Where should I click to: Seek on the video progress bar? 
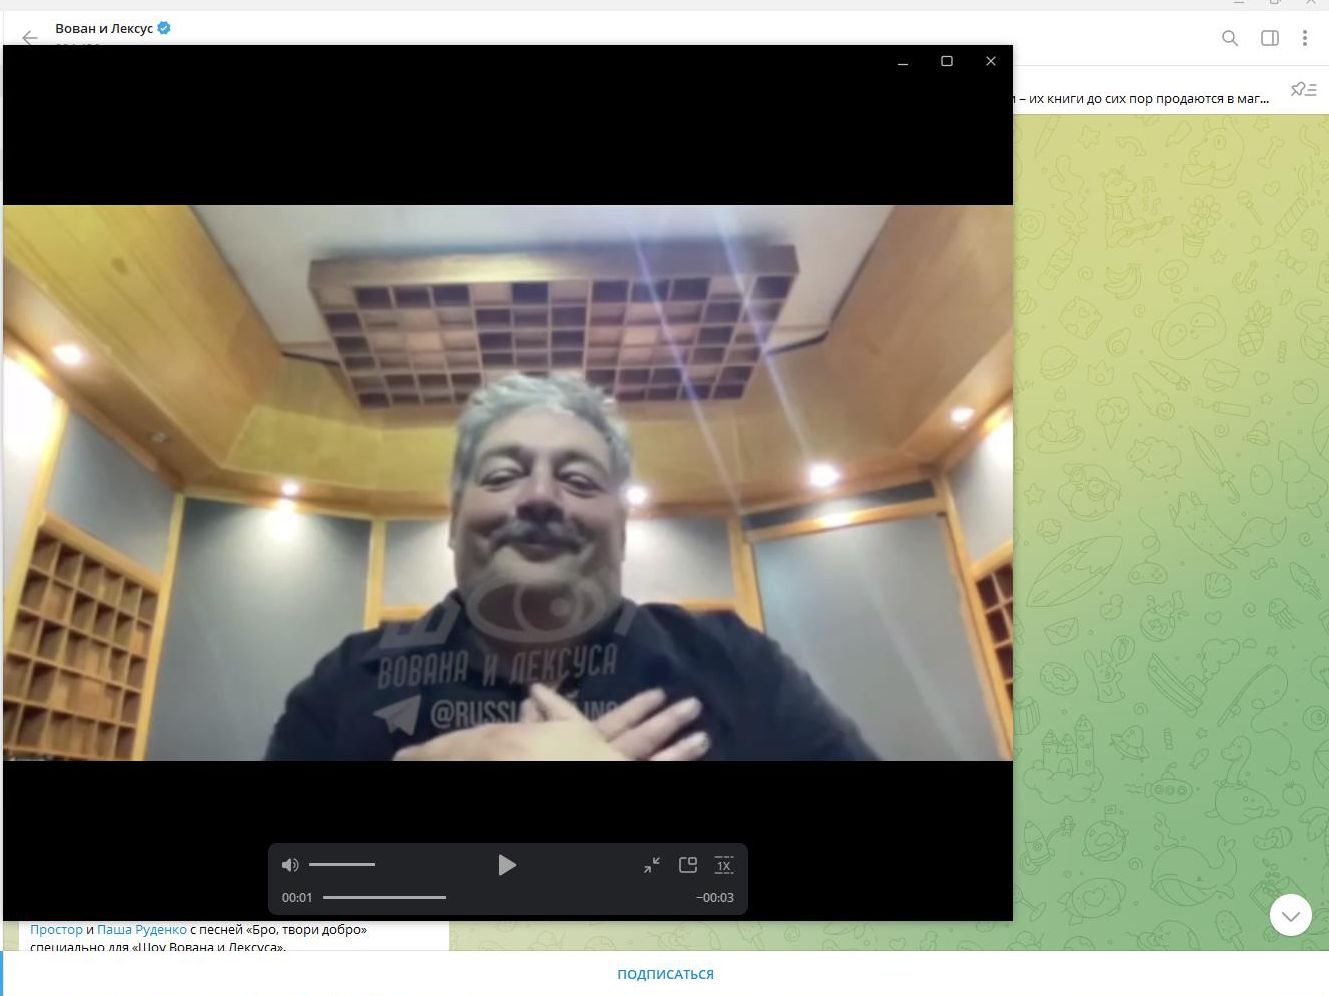(385, 898)
